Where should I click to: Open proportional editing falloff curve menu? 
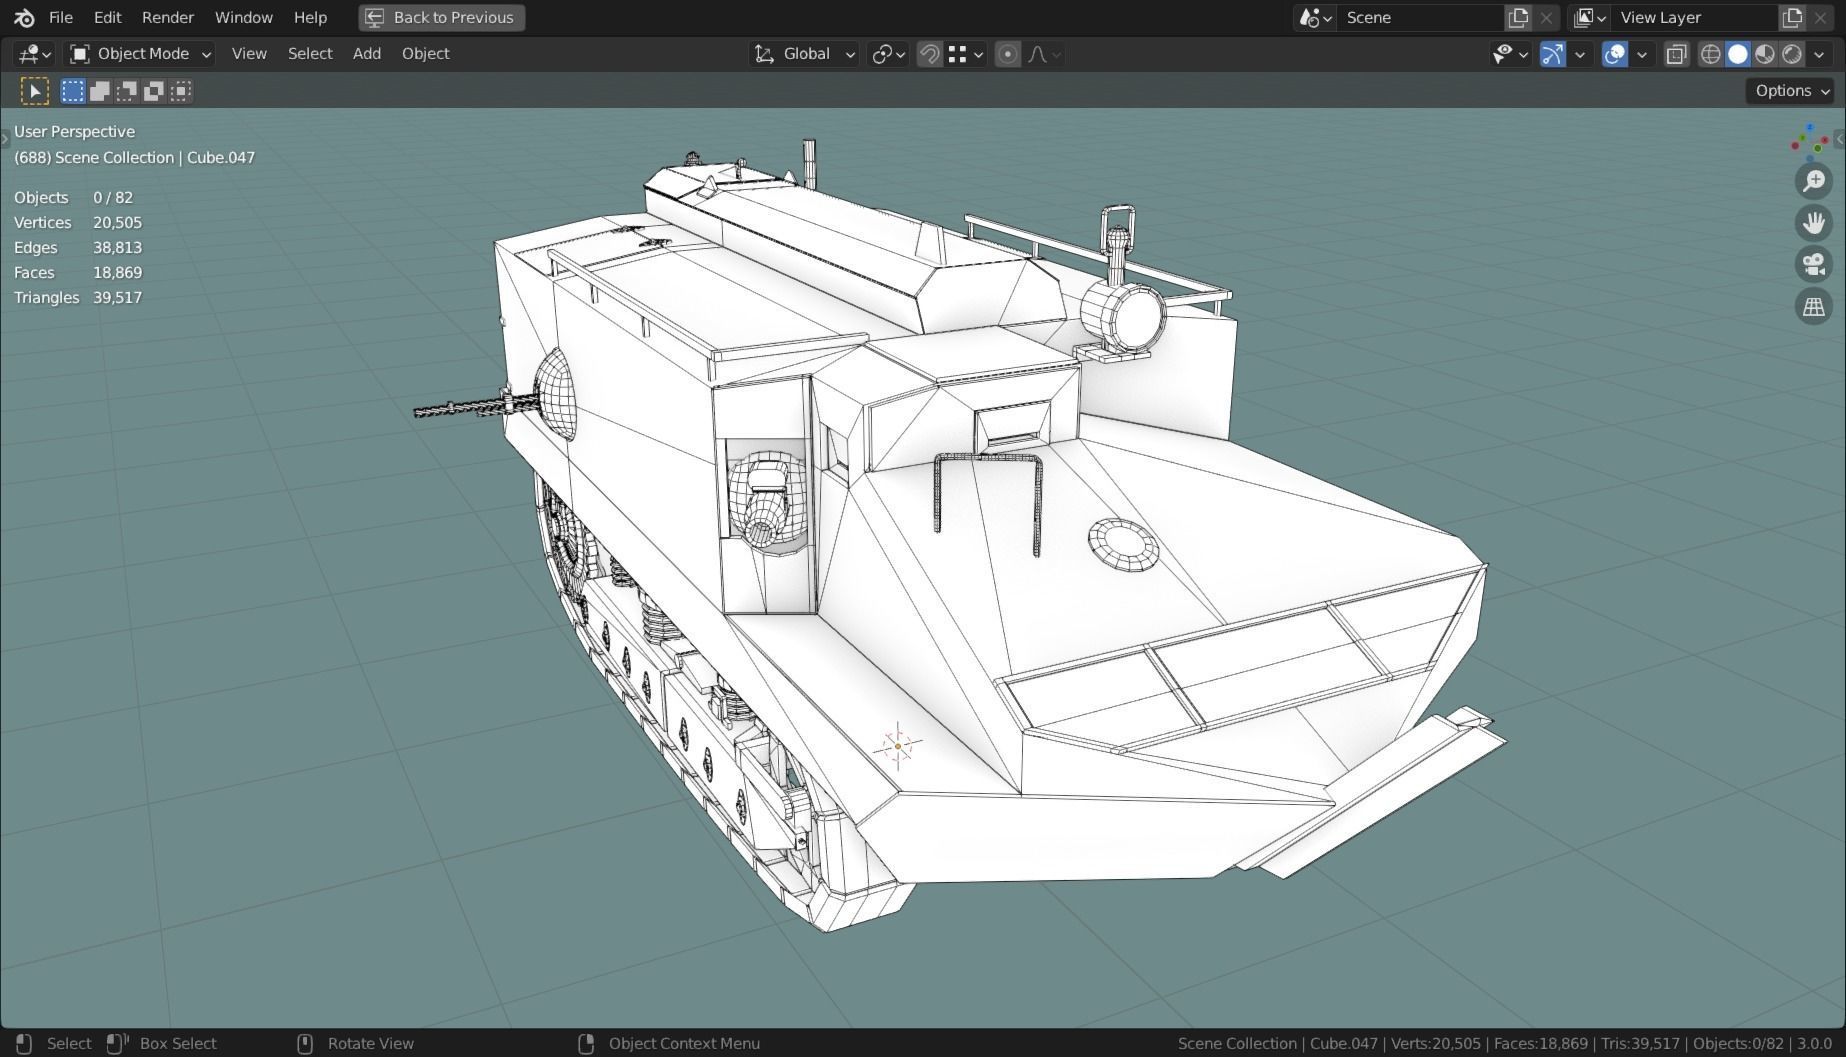[x=1044, y=54]
